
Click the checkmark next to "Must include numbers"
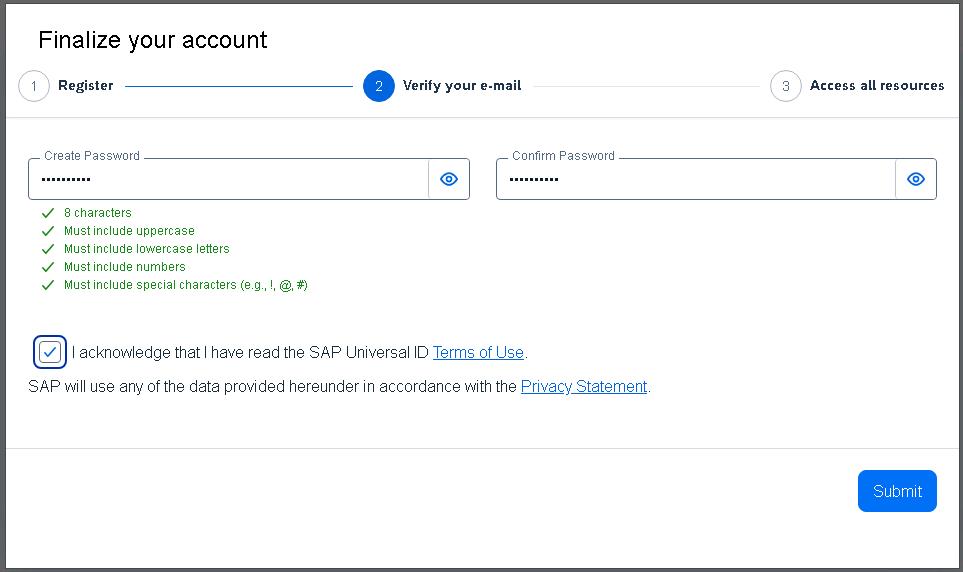[x=47, y=267]
